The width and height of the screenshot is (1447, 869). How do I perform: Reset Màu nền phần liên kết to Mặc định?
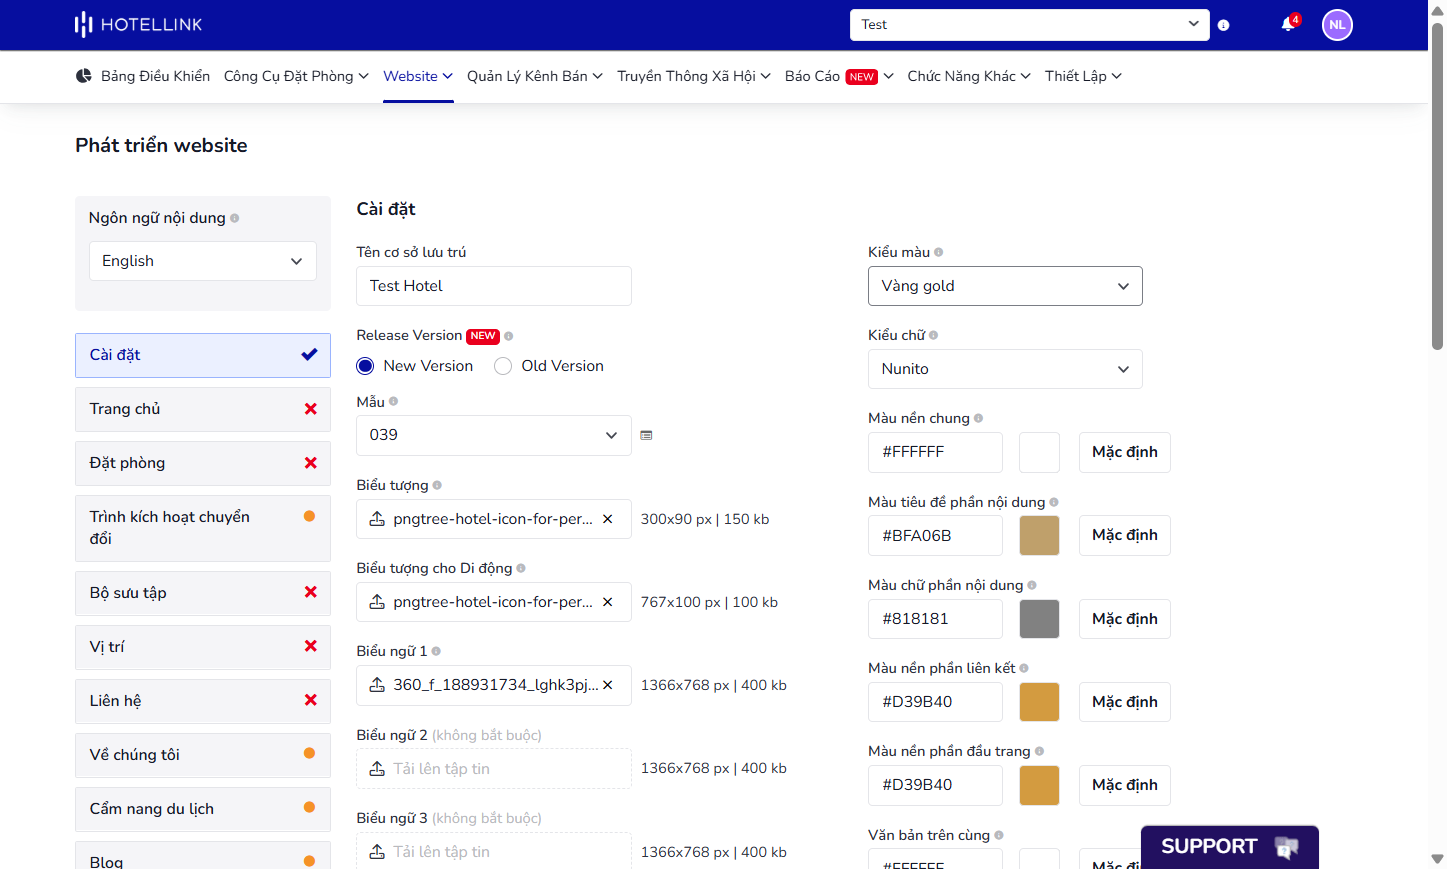pyautogui.click(x=1125, y=702)
